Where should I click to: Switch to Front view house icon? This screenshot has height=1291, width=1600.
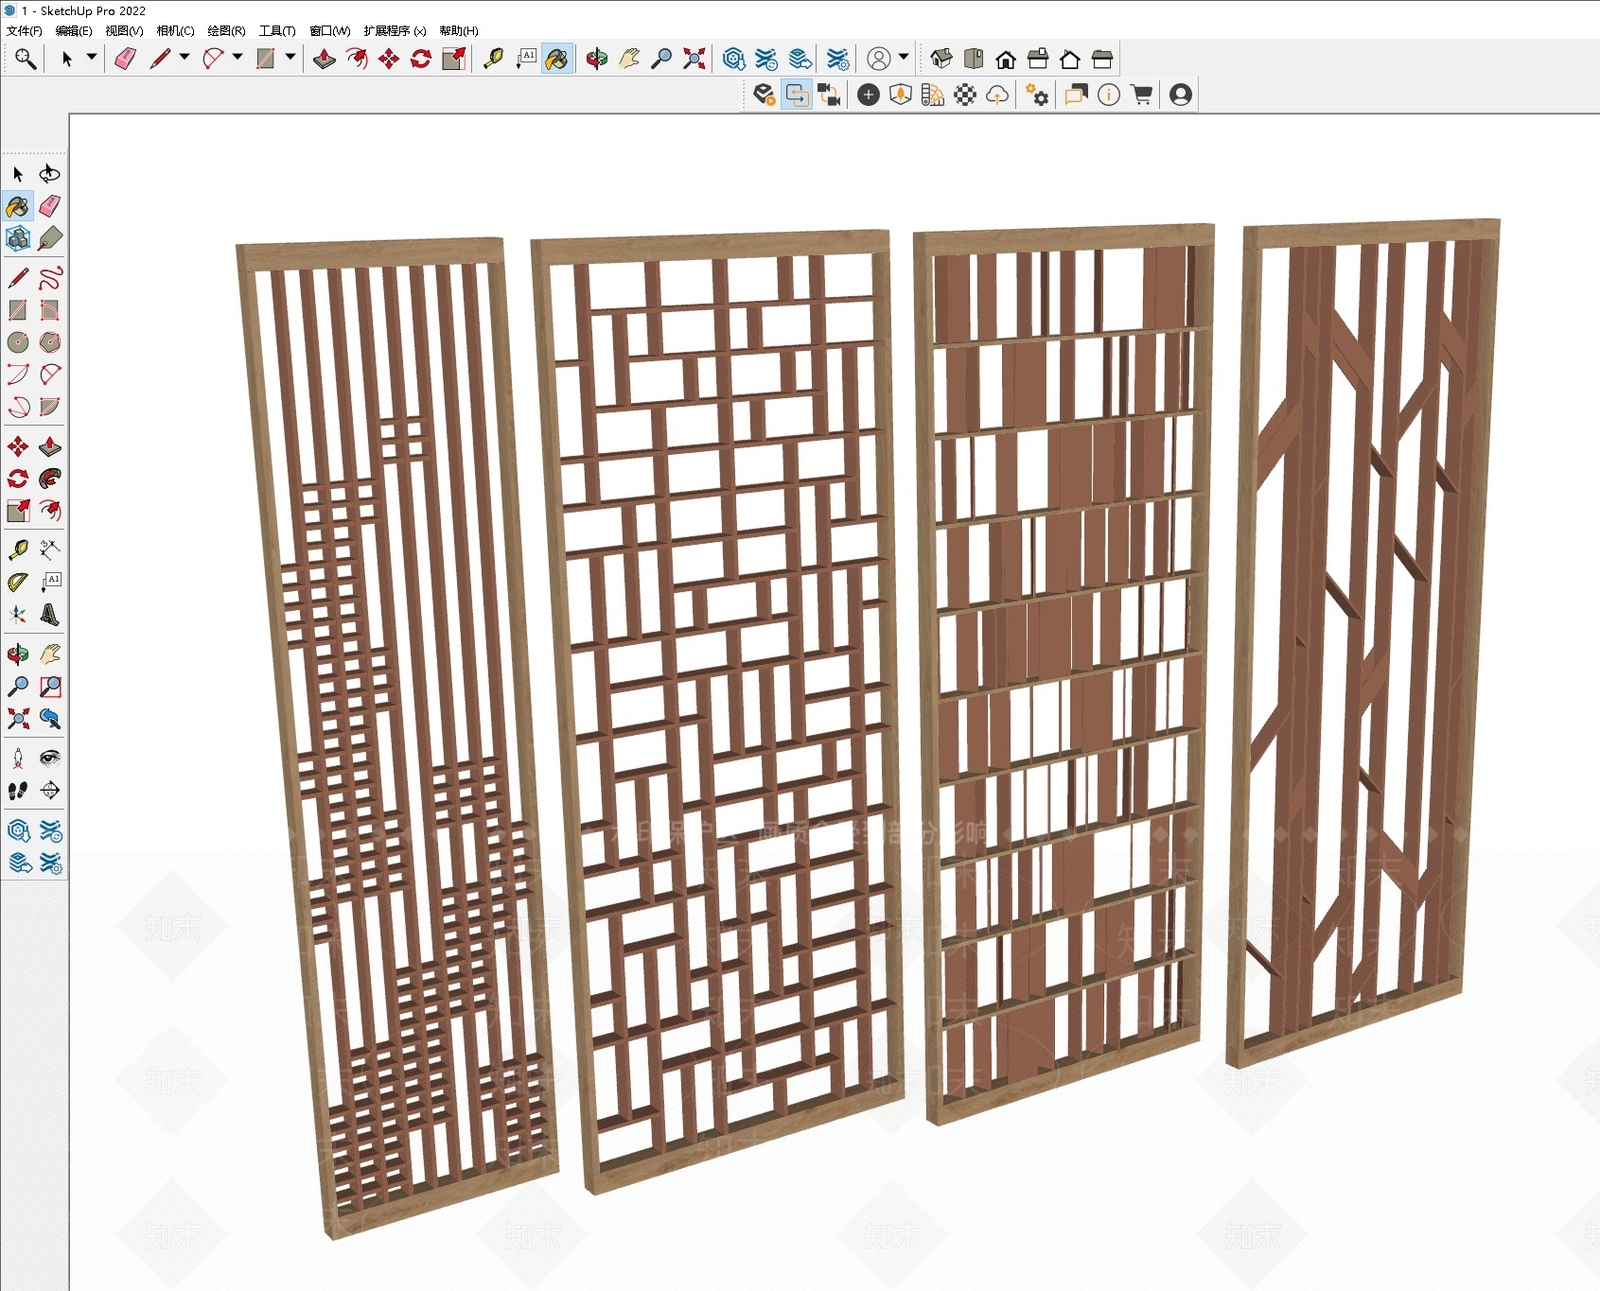1005,59
